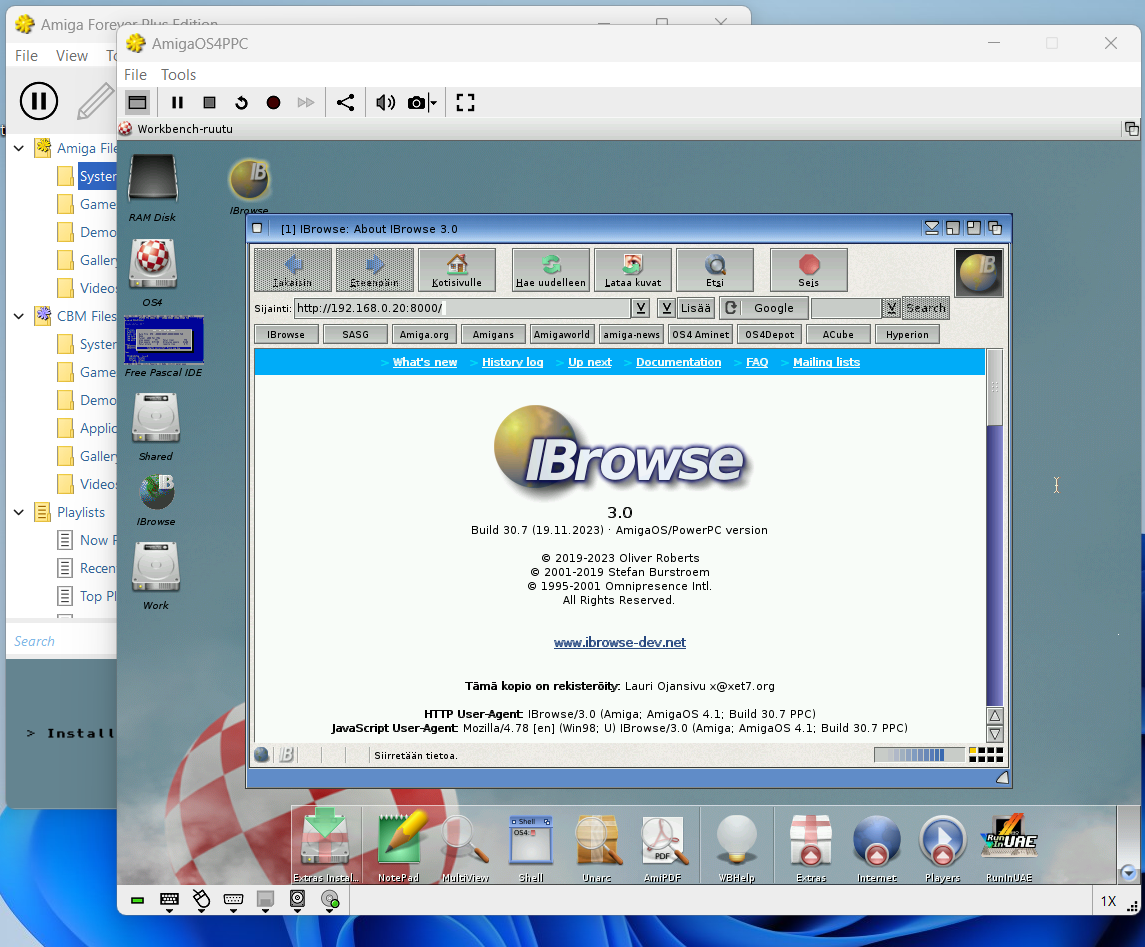Open the File menu in AmigaOS4PPC
Viewport: 1145px width, 947px height.
(x=135, y=74)
